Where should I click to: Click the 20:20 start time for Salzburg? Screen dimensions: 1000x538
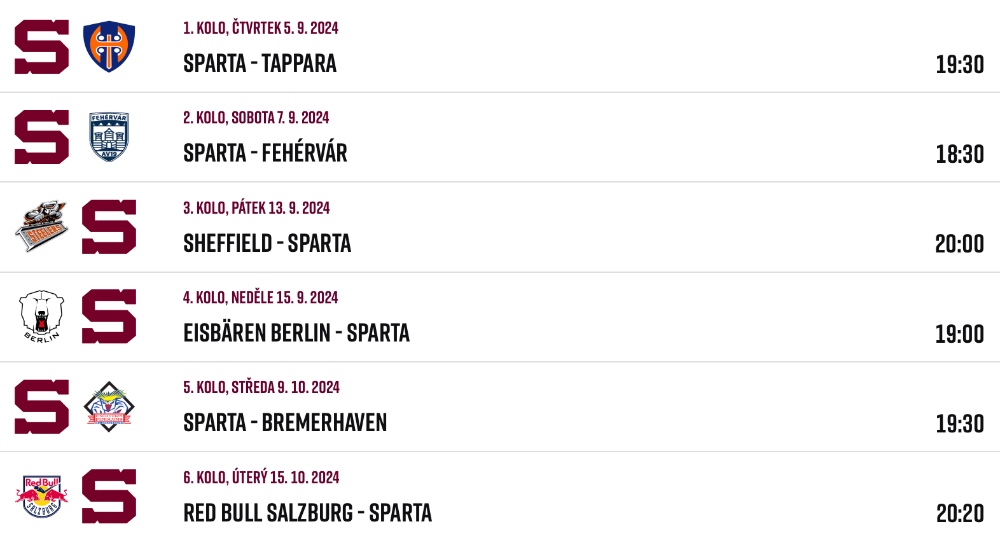pyautogui.click(x=960, y=513)
